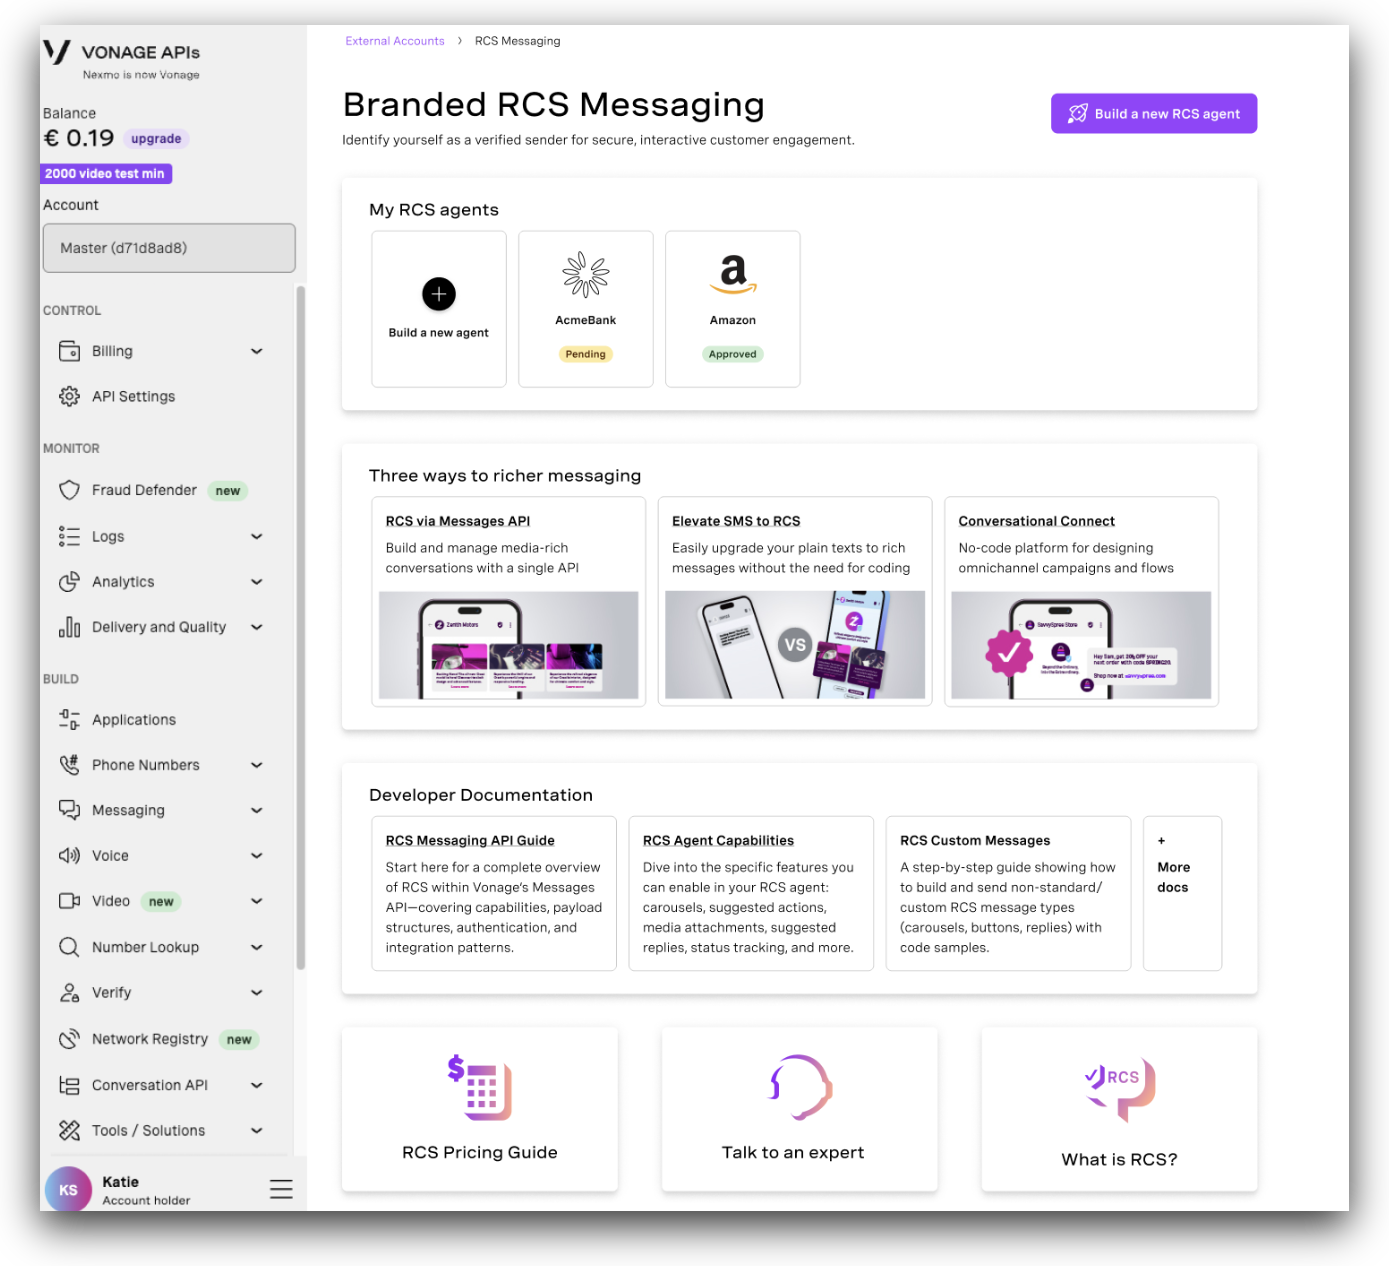Viewport: 1389px width, 1266px height.
Task: Open the Elevate SMS to RCS thumbnail
Action: tap(795, 644)
